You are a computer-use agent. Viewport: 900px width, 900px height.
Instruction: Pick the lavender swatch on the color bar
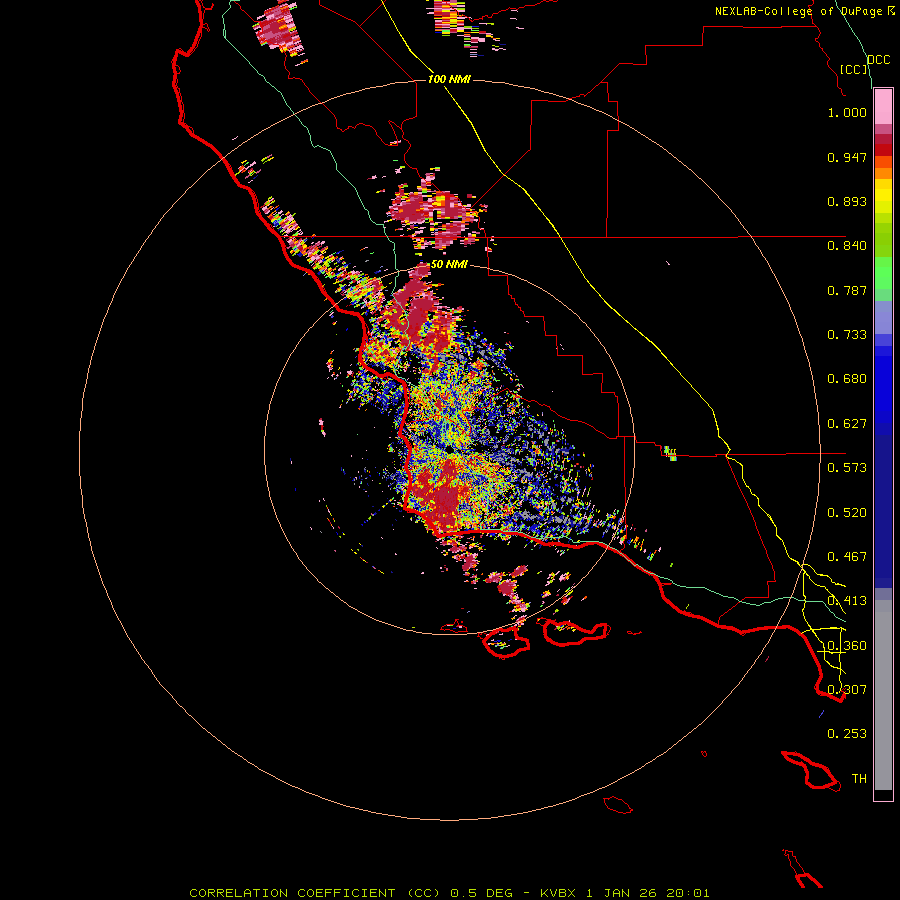pyautogui.click(x=883, y=317)
